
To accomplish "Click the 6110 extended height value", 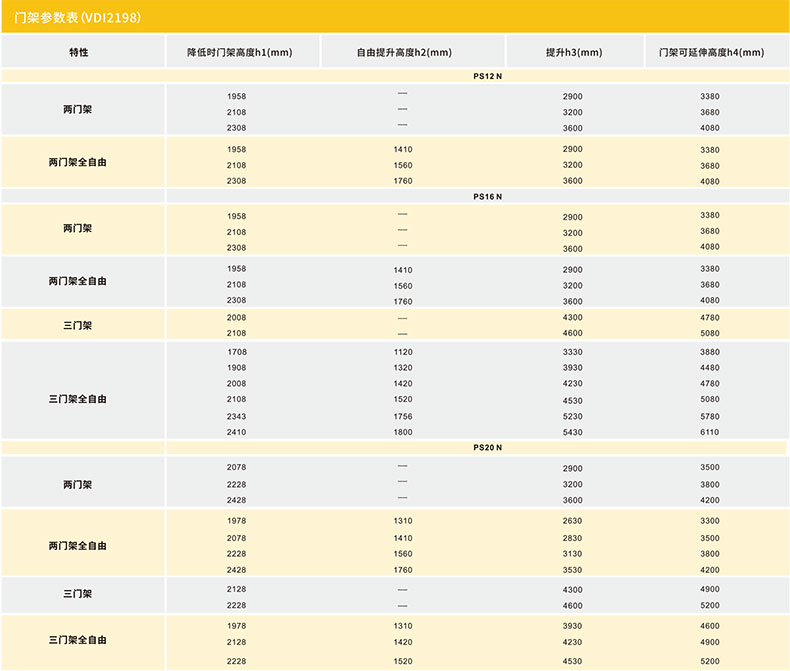I will pos(710,432).
